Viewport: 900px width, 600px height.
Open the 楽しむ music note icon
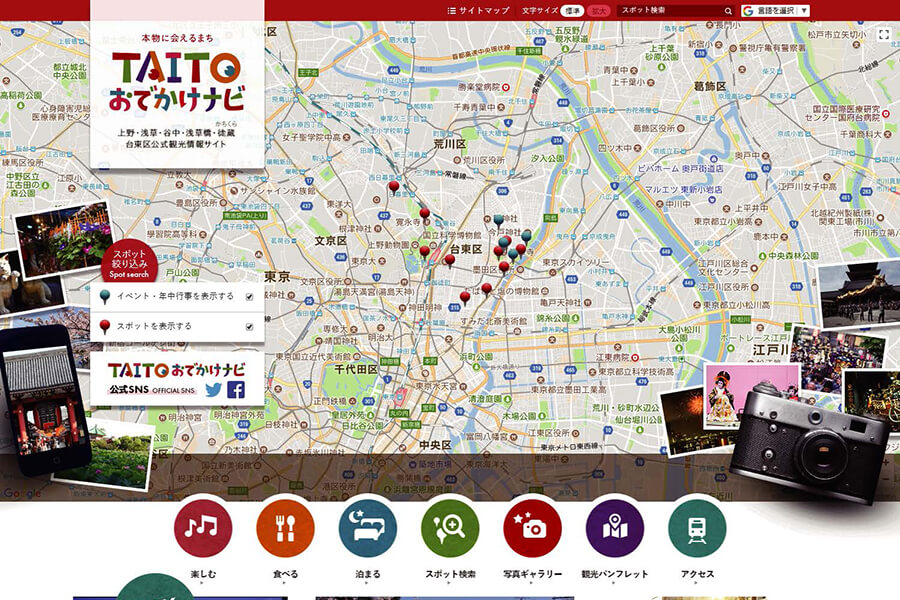click(203, 528)
